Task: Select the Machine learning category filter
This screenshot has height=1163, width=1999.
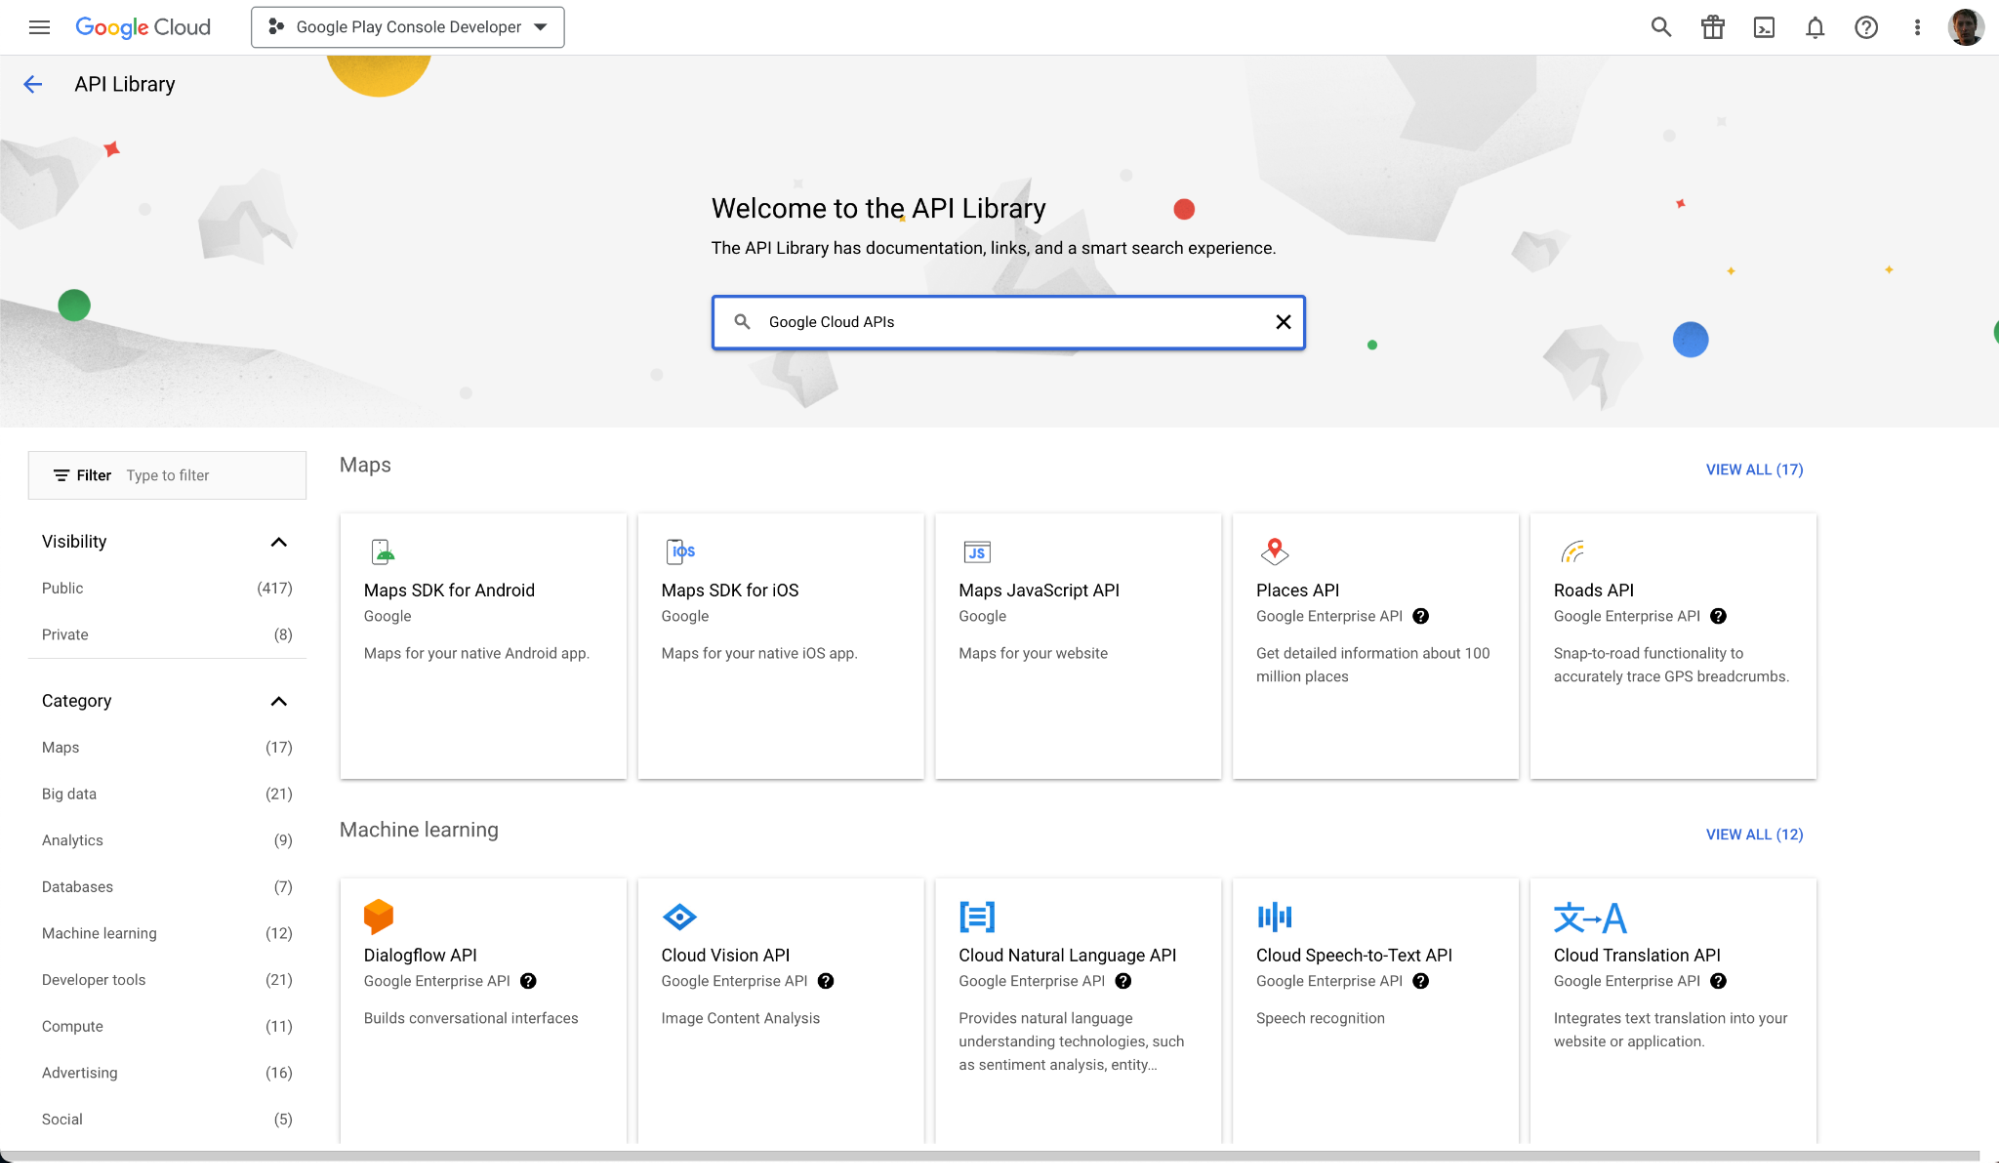Action: [167, 933]
